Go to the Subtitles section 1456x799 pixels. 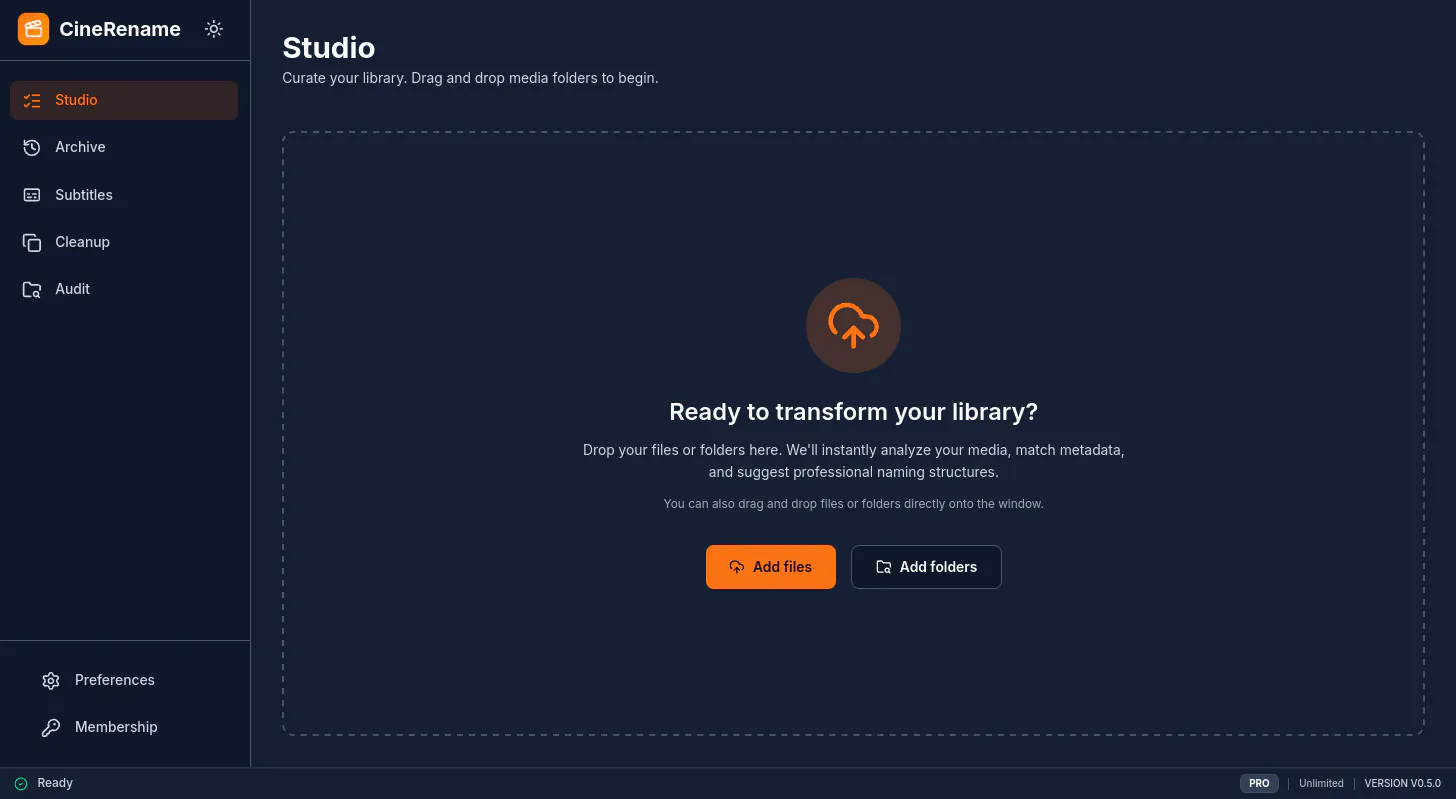124,195
